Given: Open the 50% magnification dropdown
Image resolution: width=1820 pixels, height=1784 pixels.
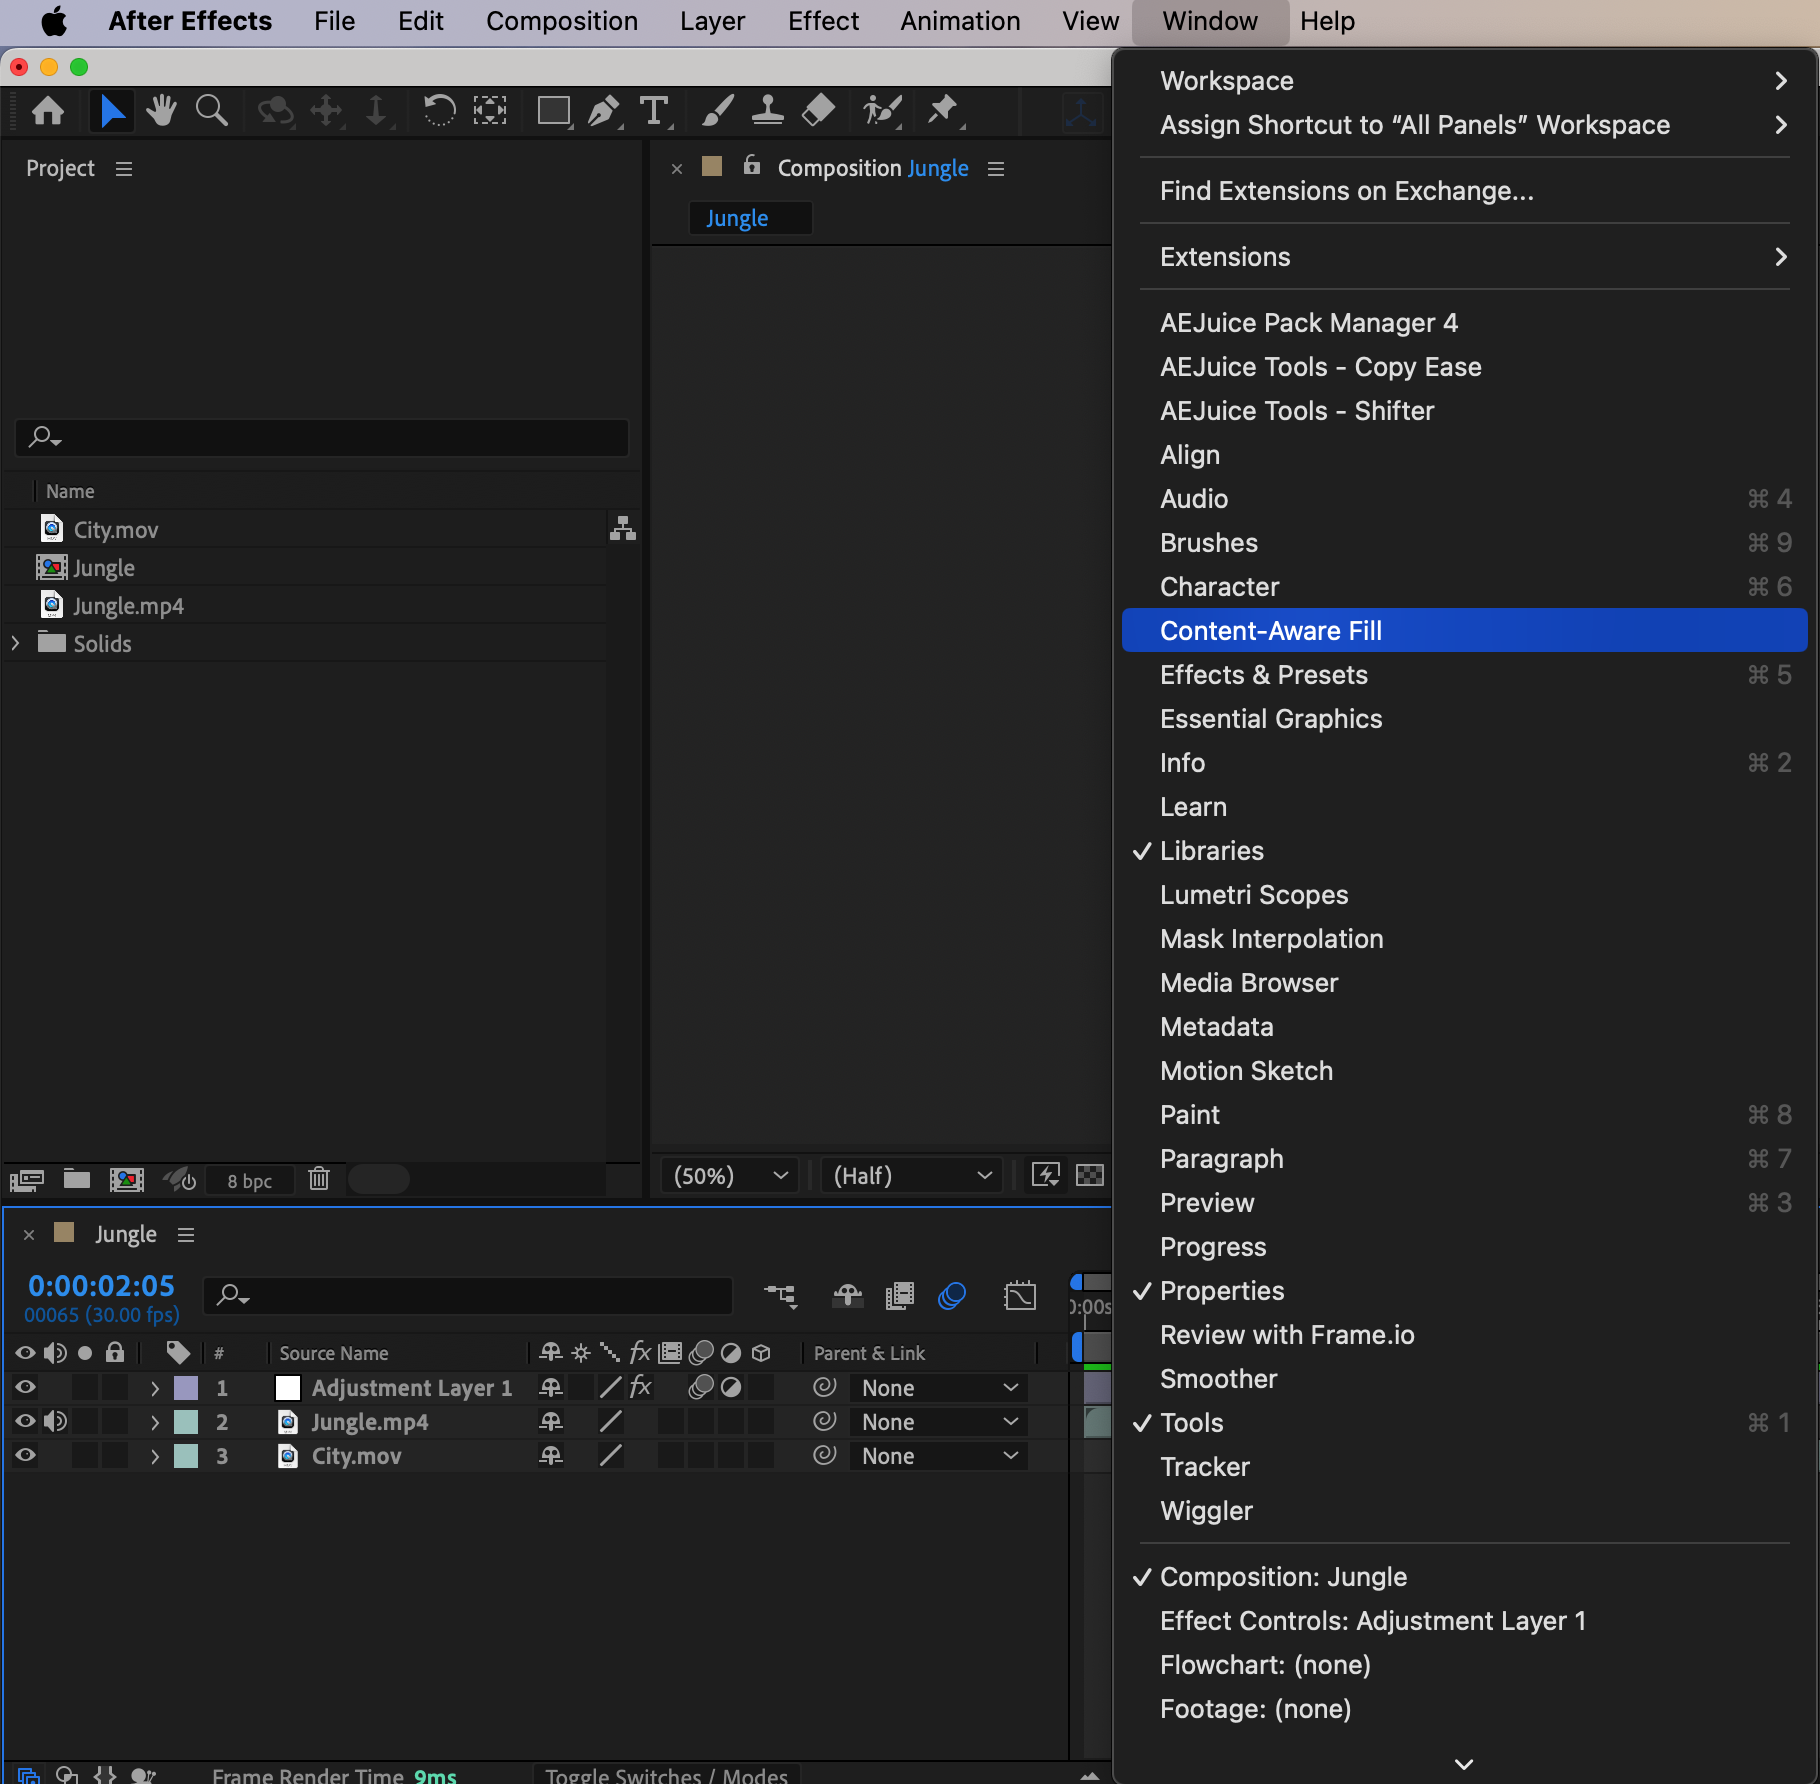Looking at the screenshot, I should [730, 1176].
